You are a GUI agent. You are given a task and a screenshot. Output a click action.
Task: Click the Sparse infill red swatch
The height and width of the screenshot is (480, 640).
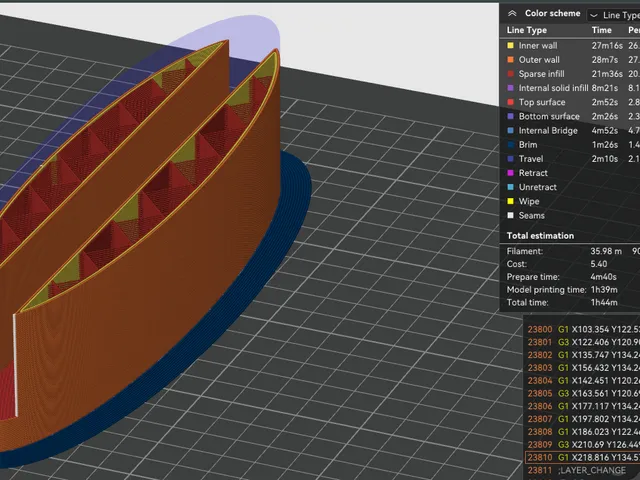tap(510, 74)
